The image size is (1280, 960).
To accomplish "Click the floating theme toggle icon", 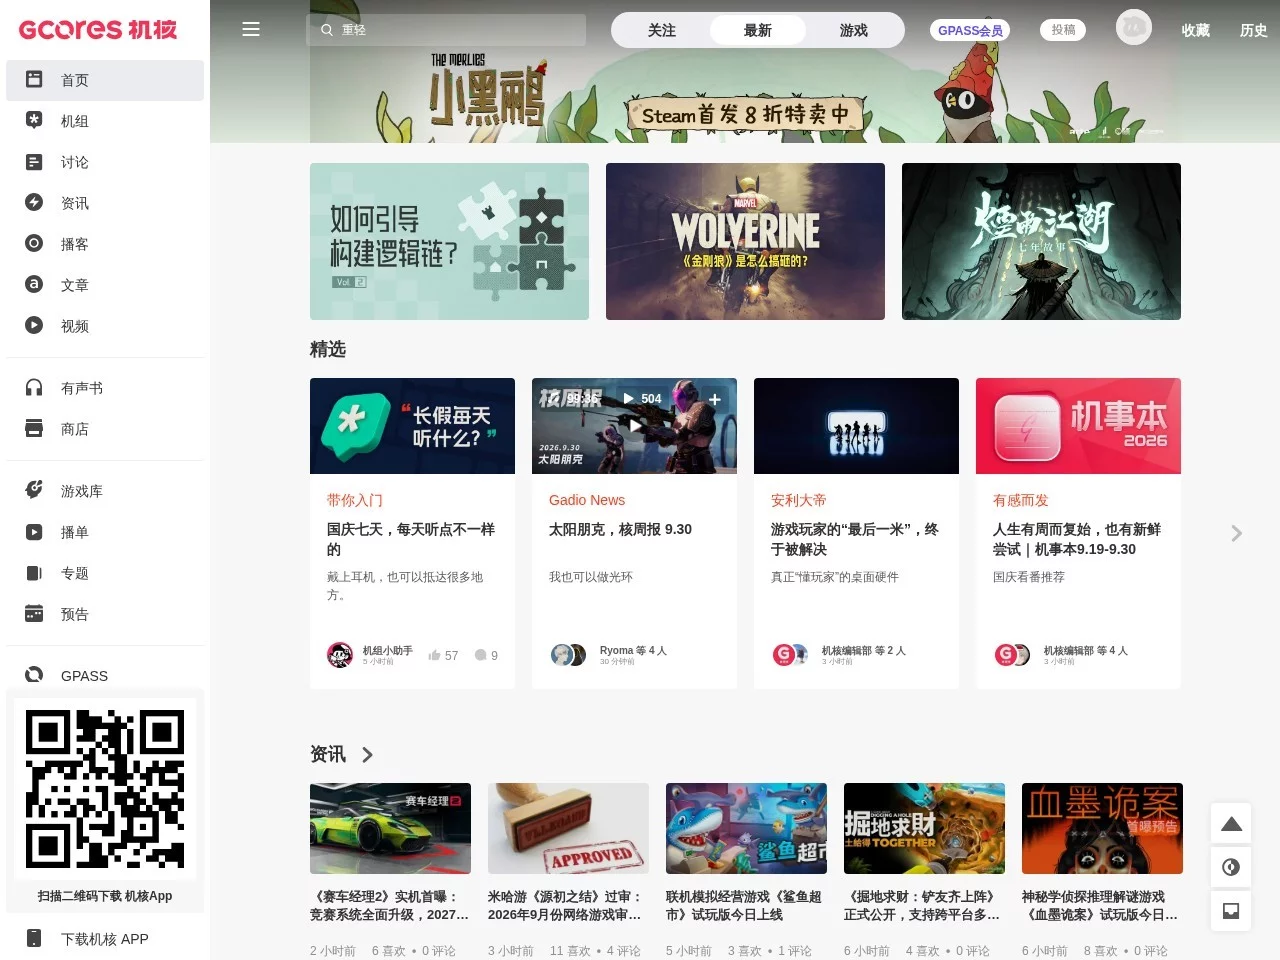I will coord(1231,867).
